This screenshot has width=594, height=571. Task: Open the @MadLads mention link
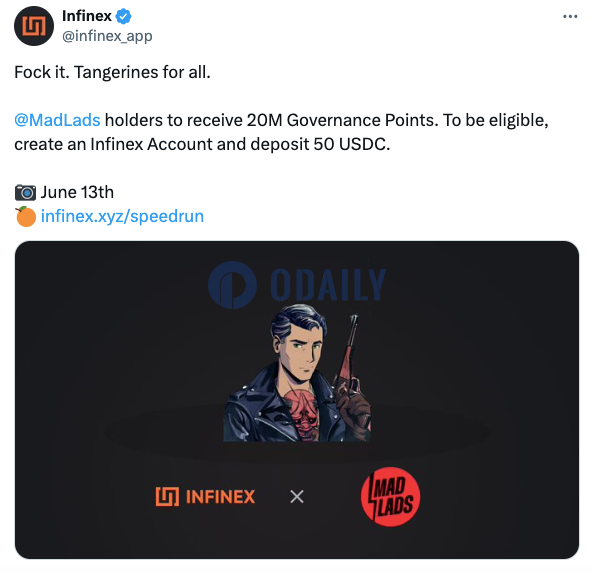click(57, 120)
